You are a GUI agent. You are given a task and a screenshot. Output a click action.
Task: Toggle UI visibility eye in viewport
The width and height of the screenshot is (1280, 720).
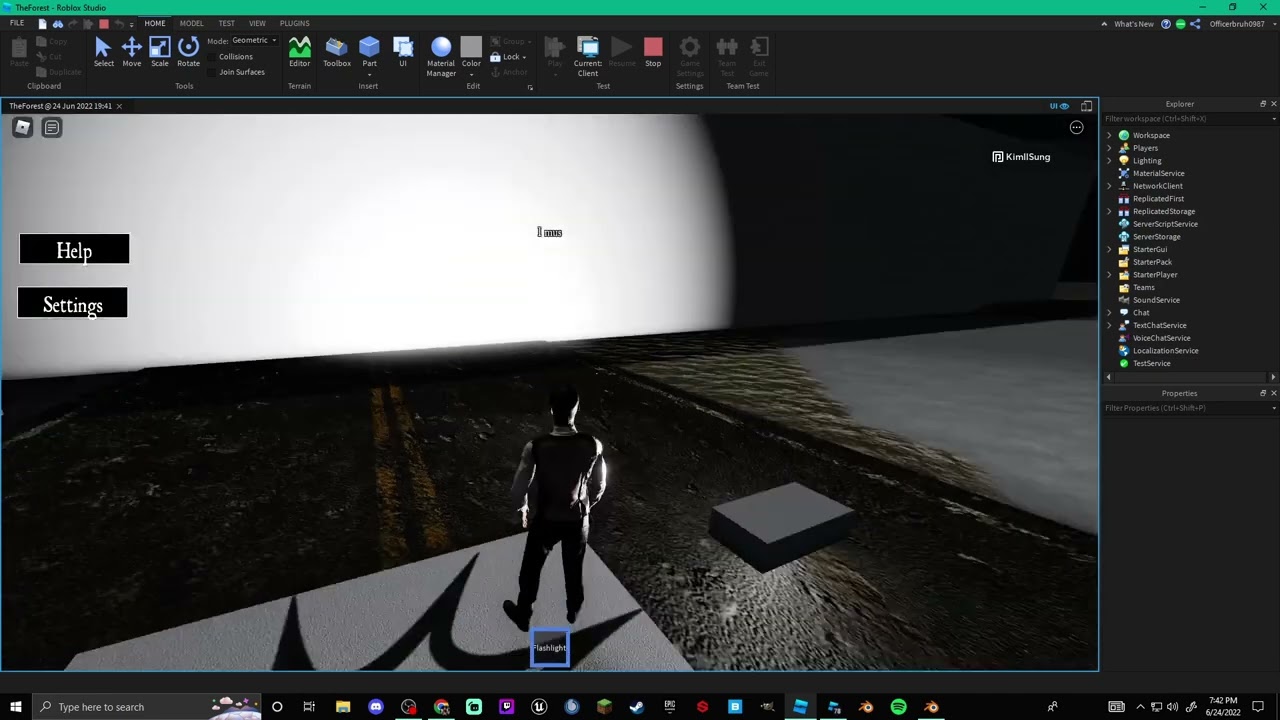(x=1059, y=106)
